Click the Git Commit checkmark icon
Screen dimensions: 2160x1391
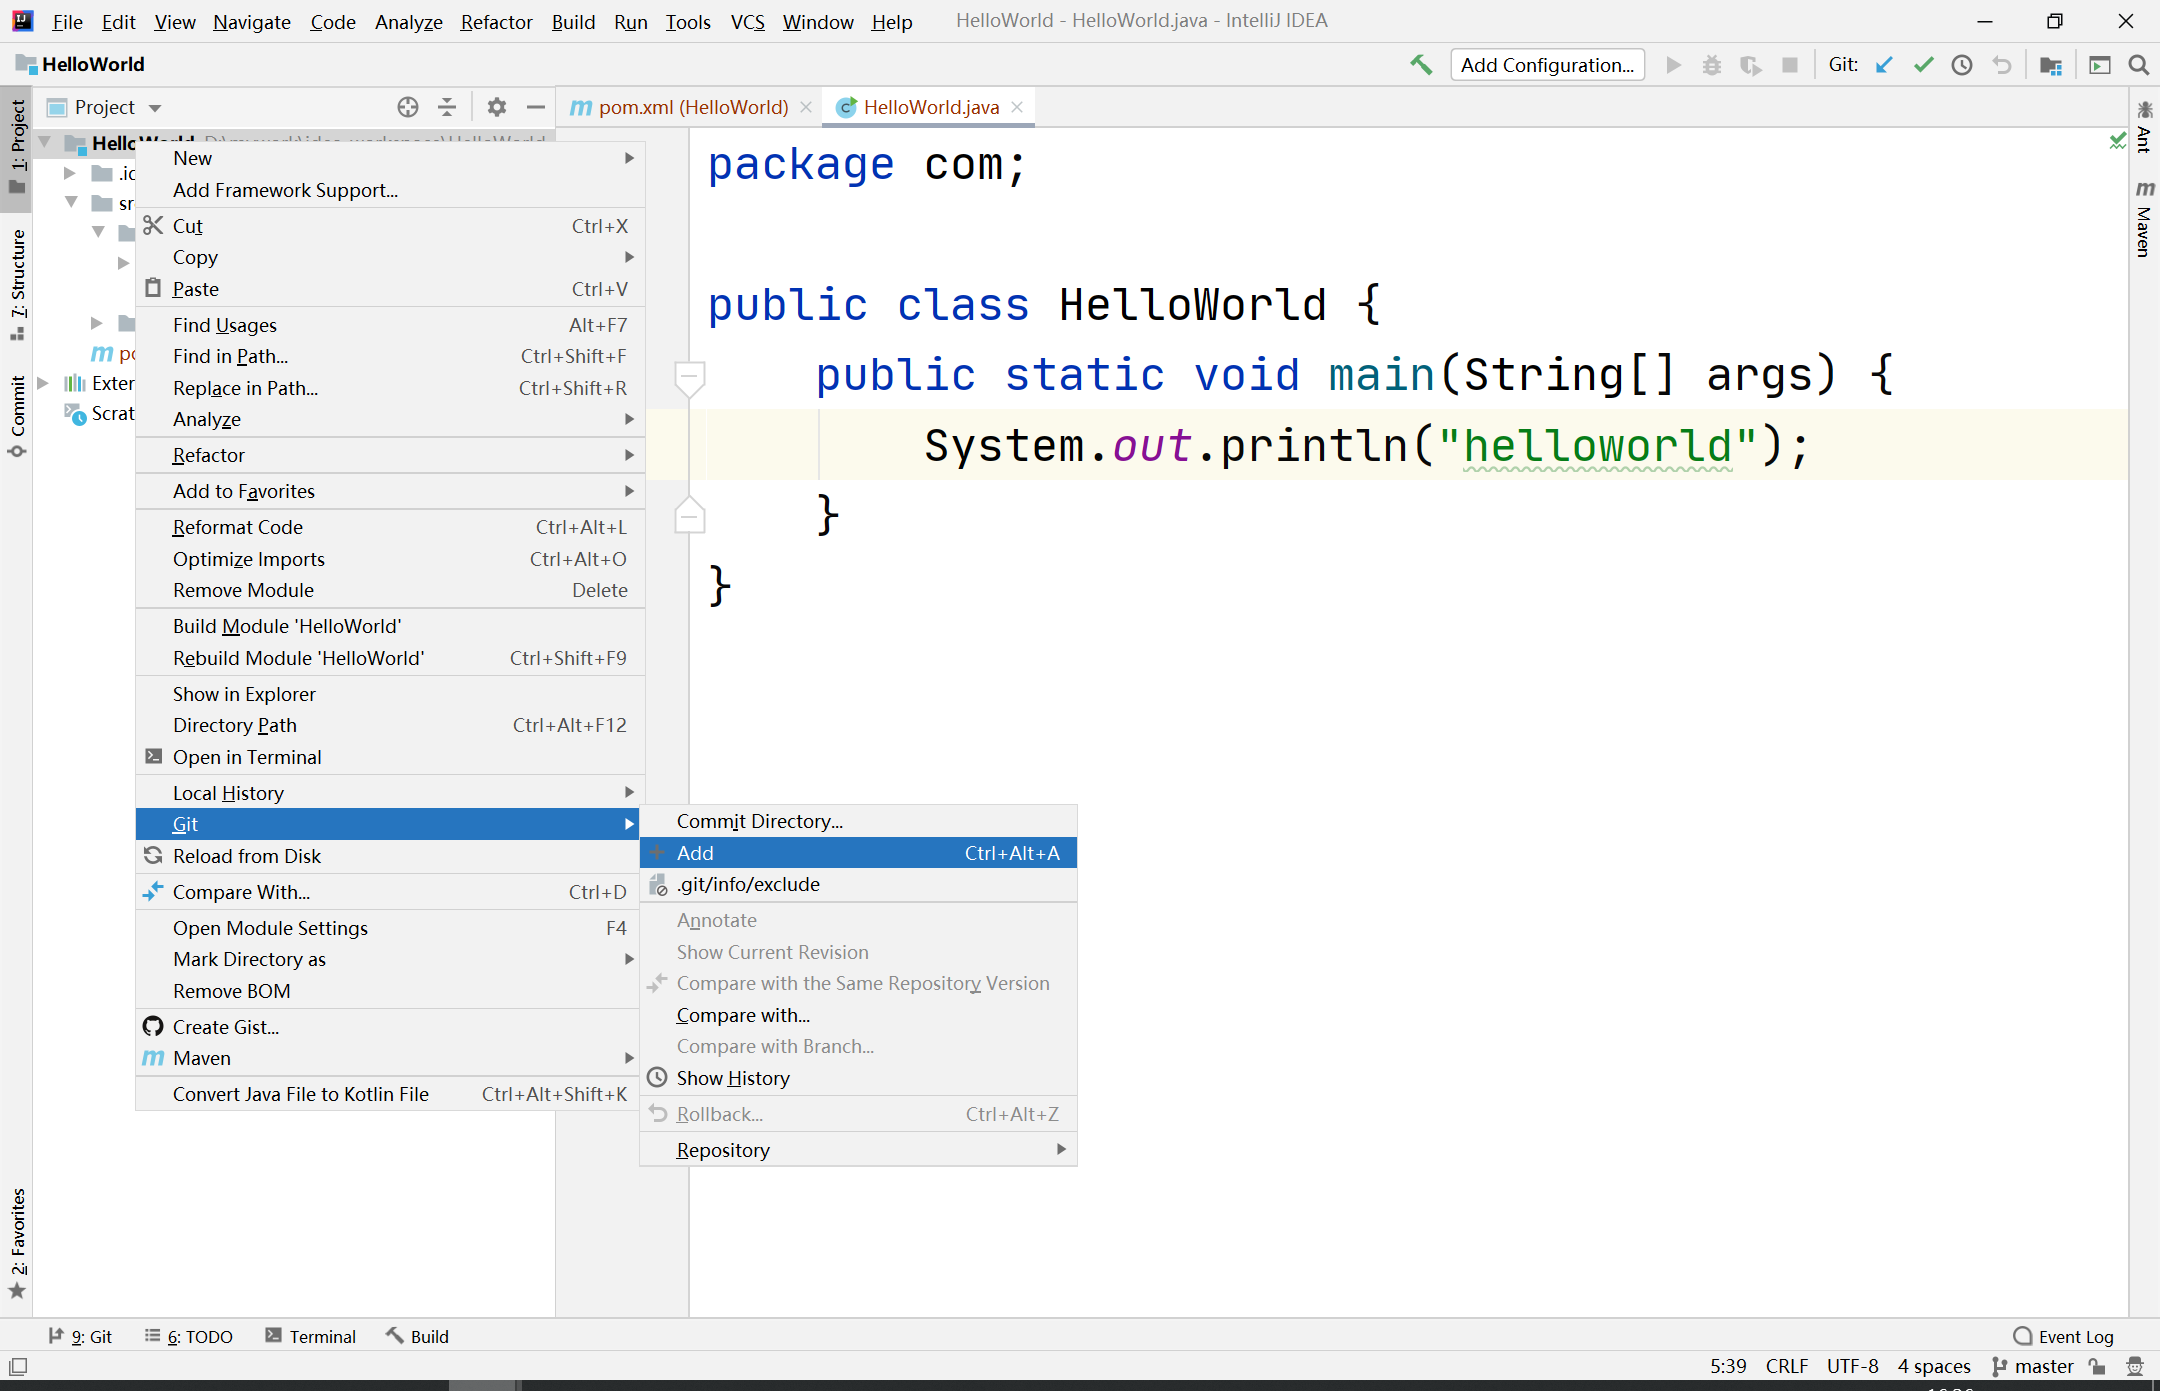[x=1923, y=65]
